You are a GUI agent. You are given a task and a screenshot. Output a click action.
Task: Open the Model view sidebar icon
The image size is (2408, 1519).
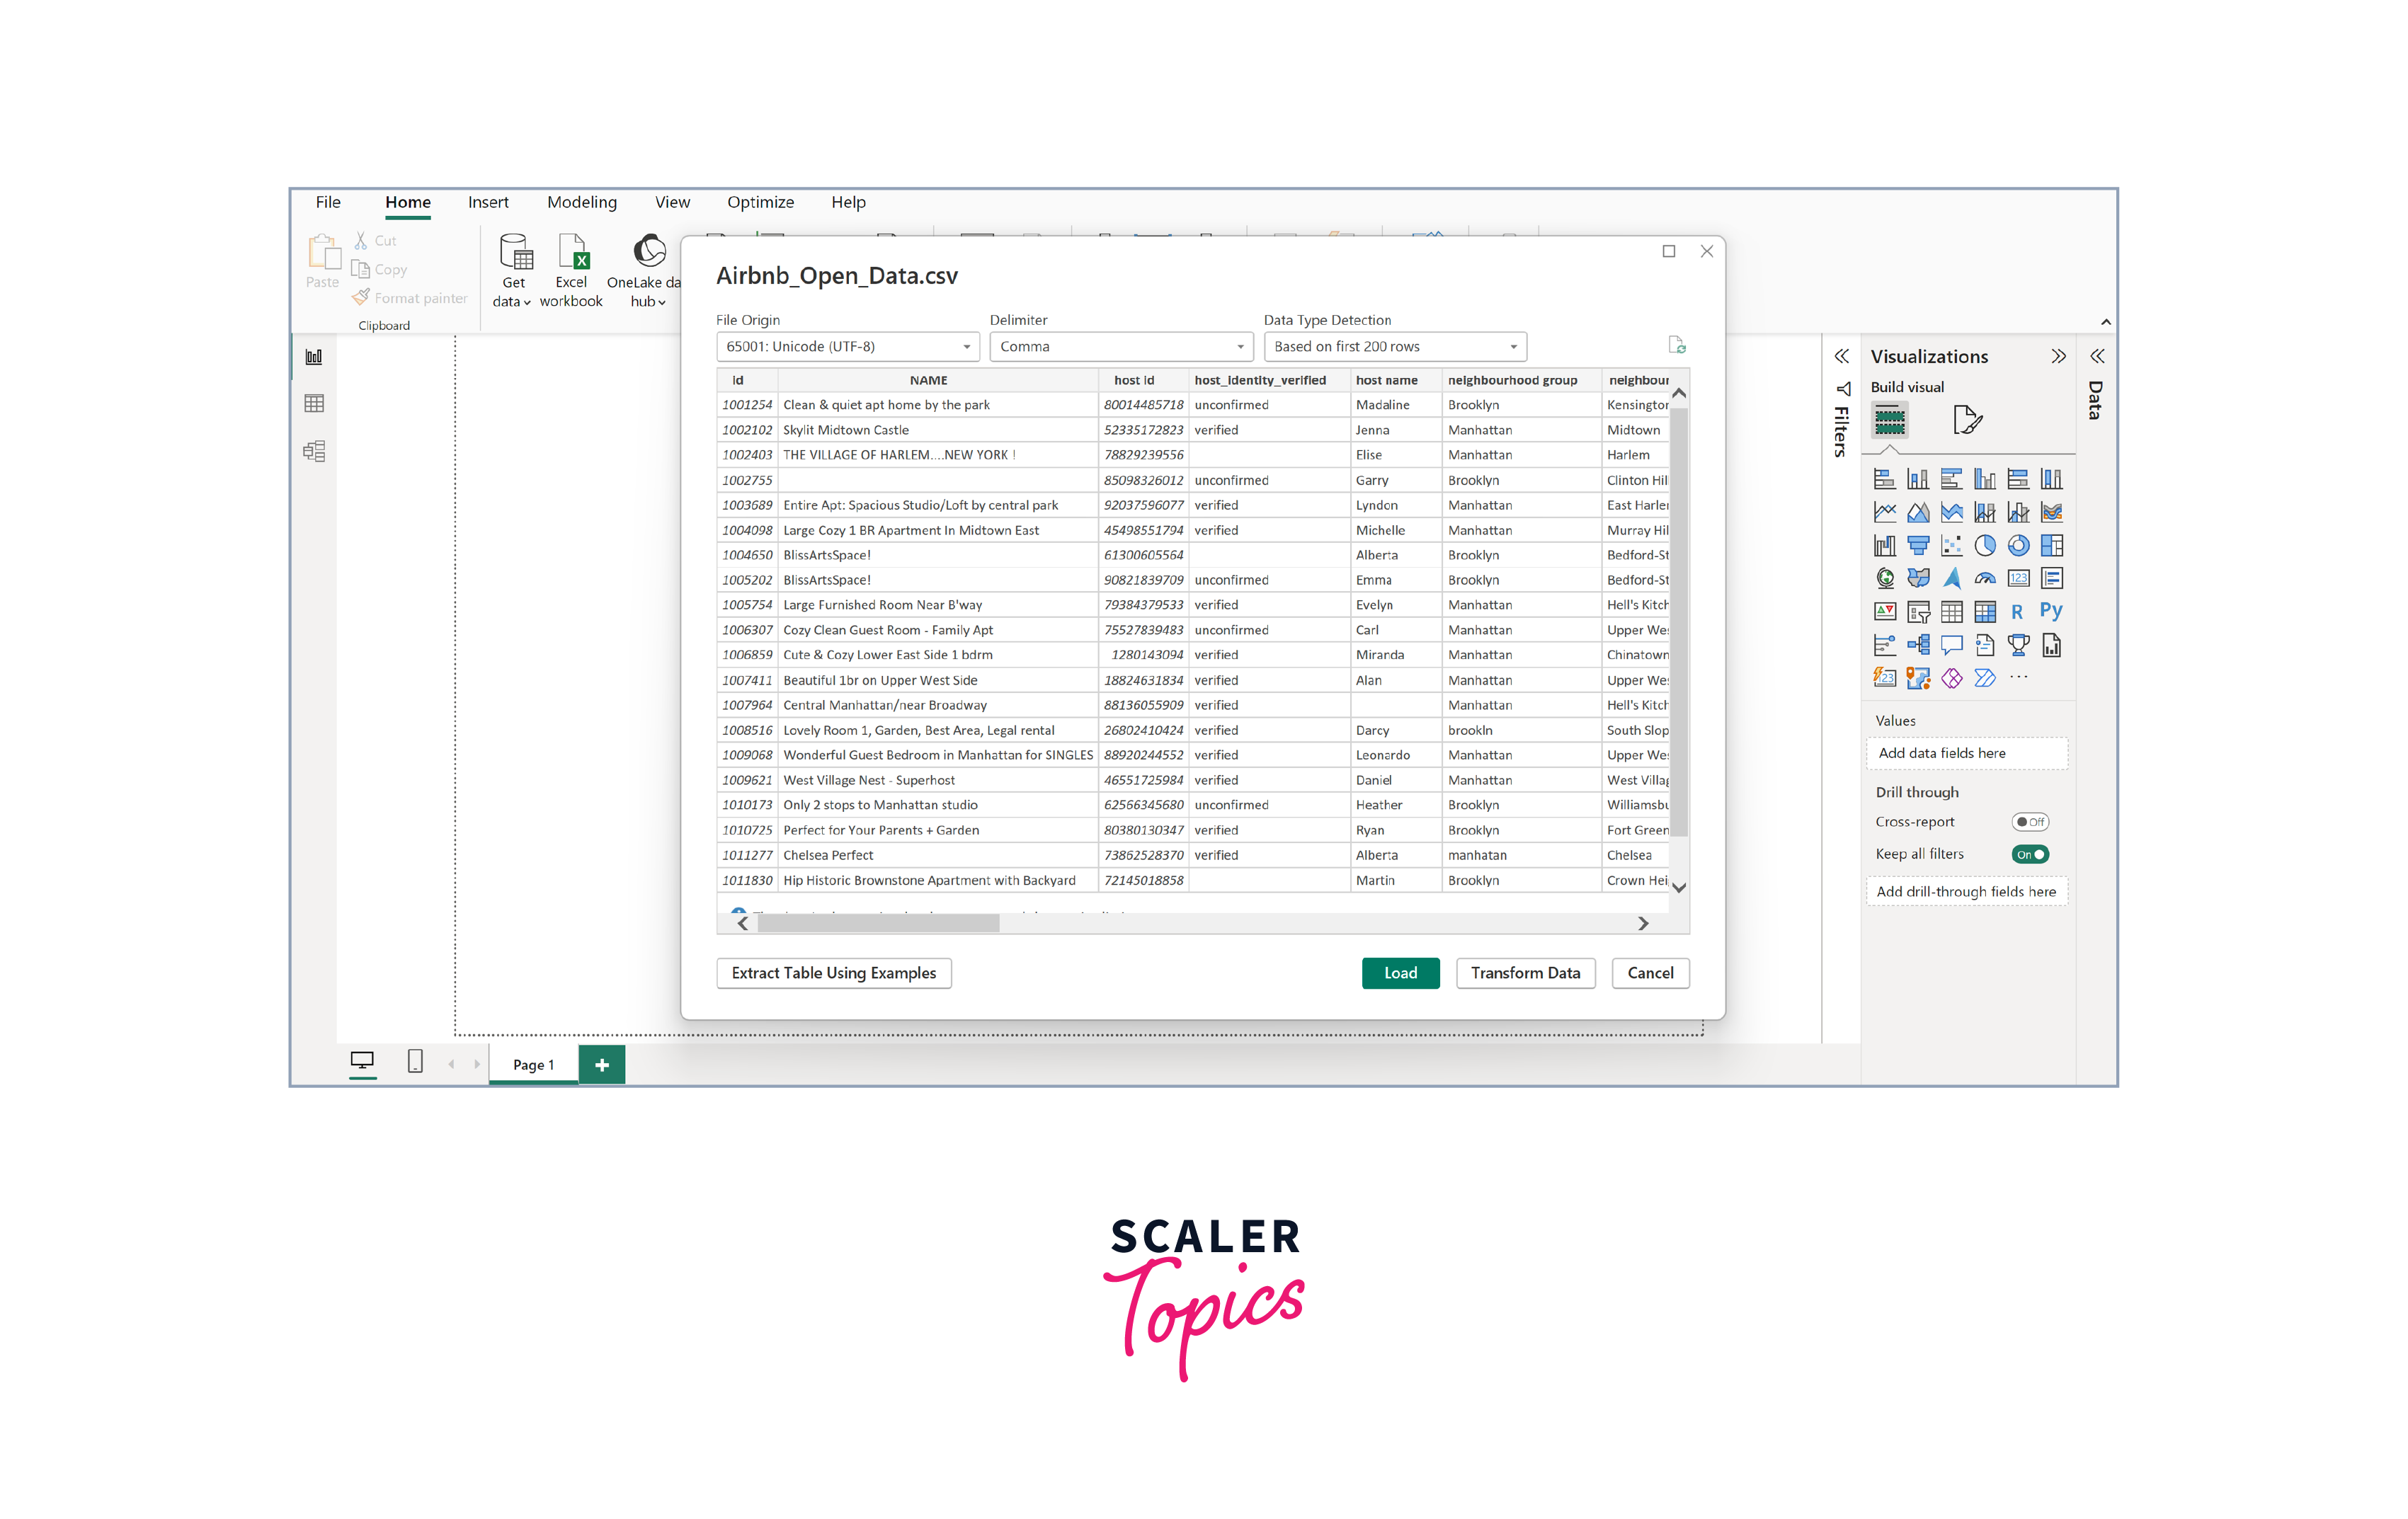(x=314, y=451)
